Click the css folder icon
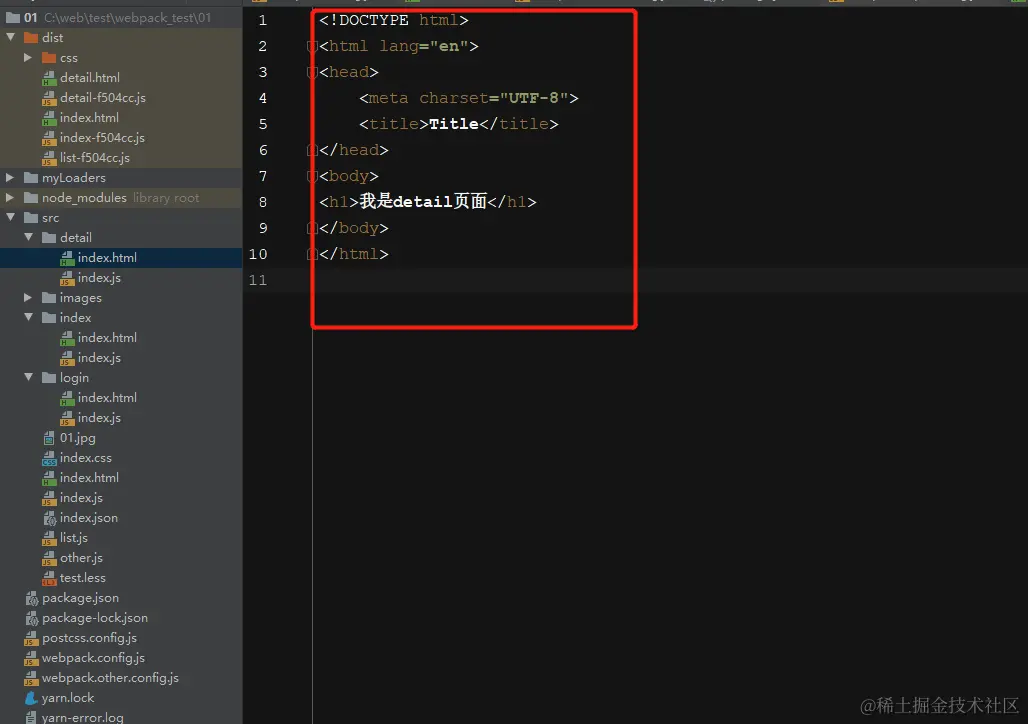The width and height of the screenshot is (1028, 724). coord(49,58)
